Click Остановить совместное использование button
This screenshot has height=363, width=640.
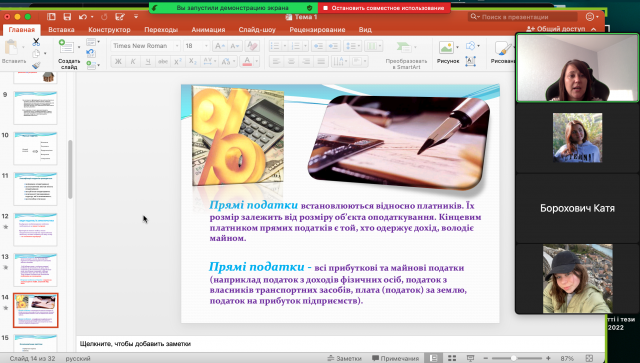[384, 8]
